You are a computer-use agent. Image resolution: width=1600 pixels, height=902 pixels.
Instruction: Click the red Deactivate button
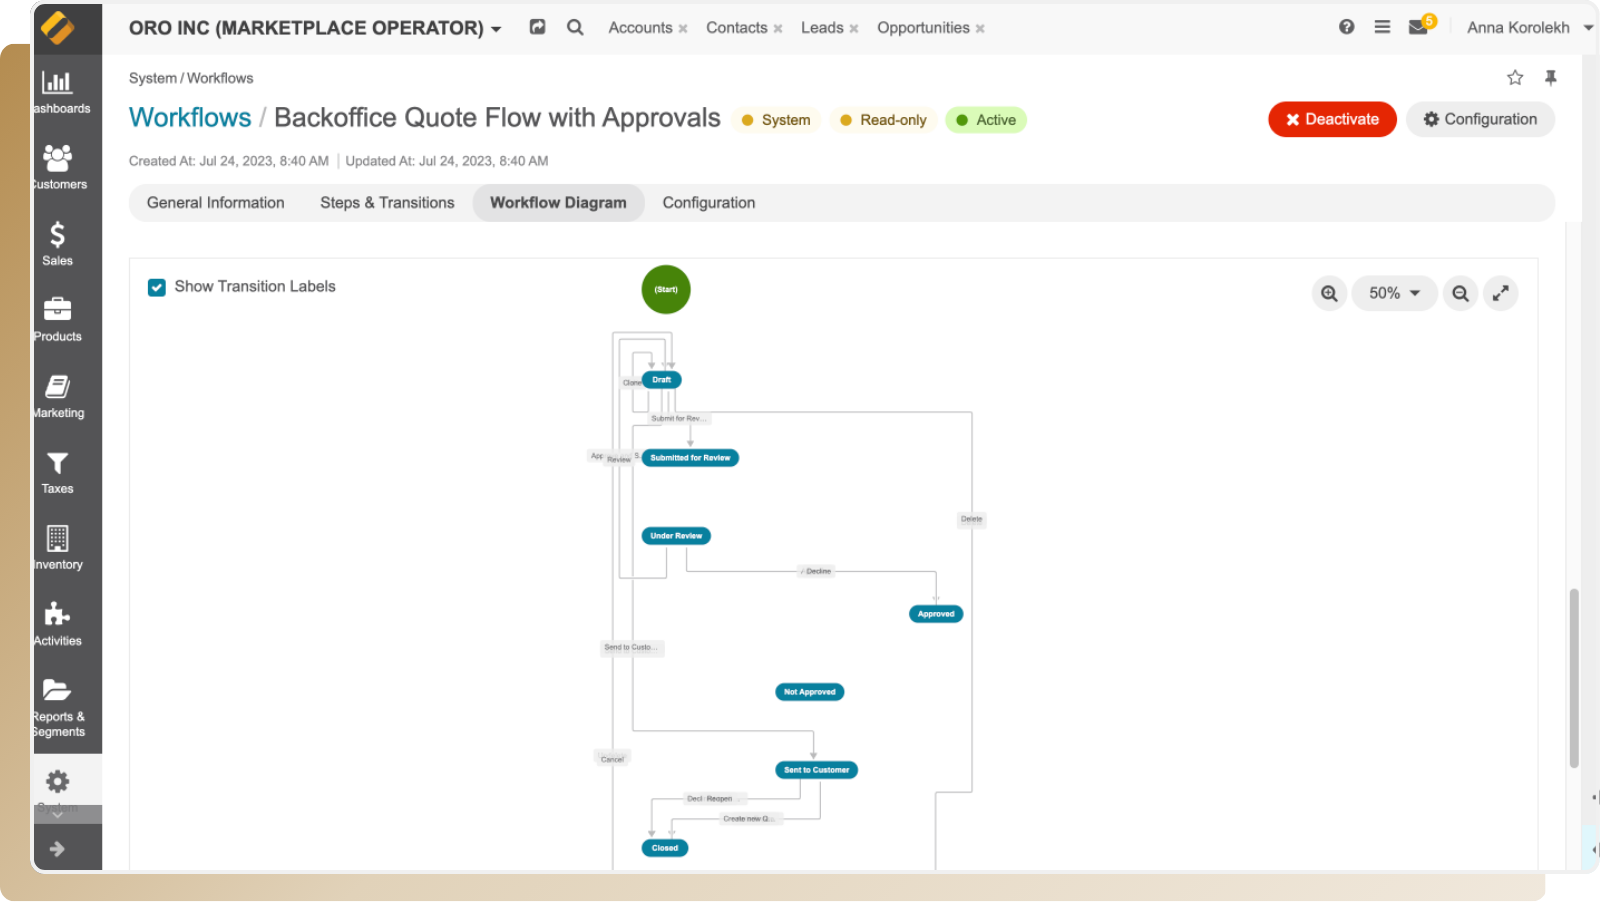click(1332, 119)
